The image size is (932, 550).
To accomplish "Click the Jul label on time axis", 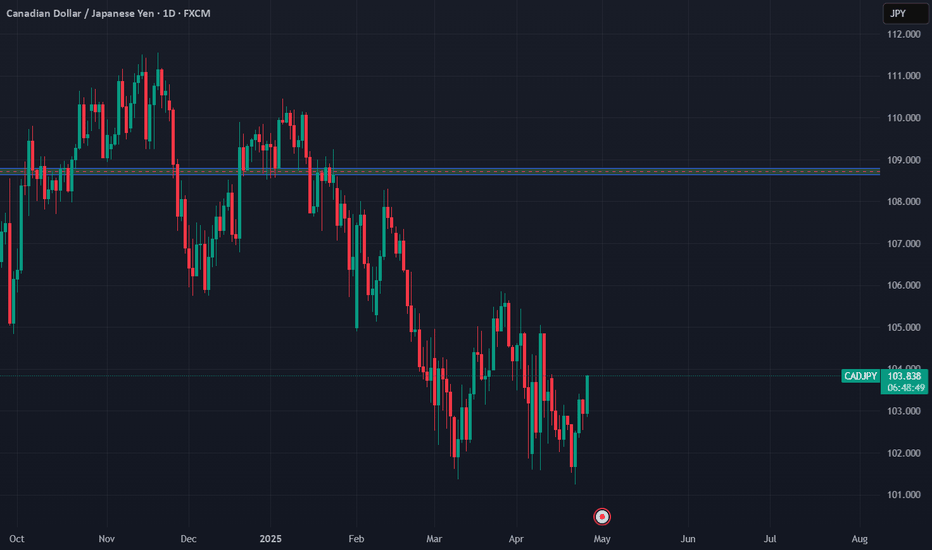I will click(770, 539).
